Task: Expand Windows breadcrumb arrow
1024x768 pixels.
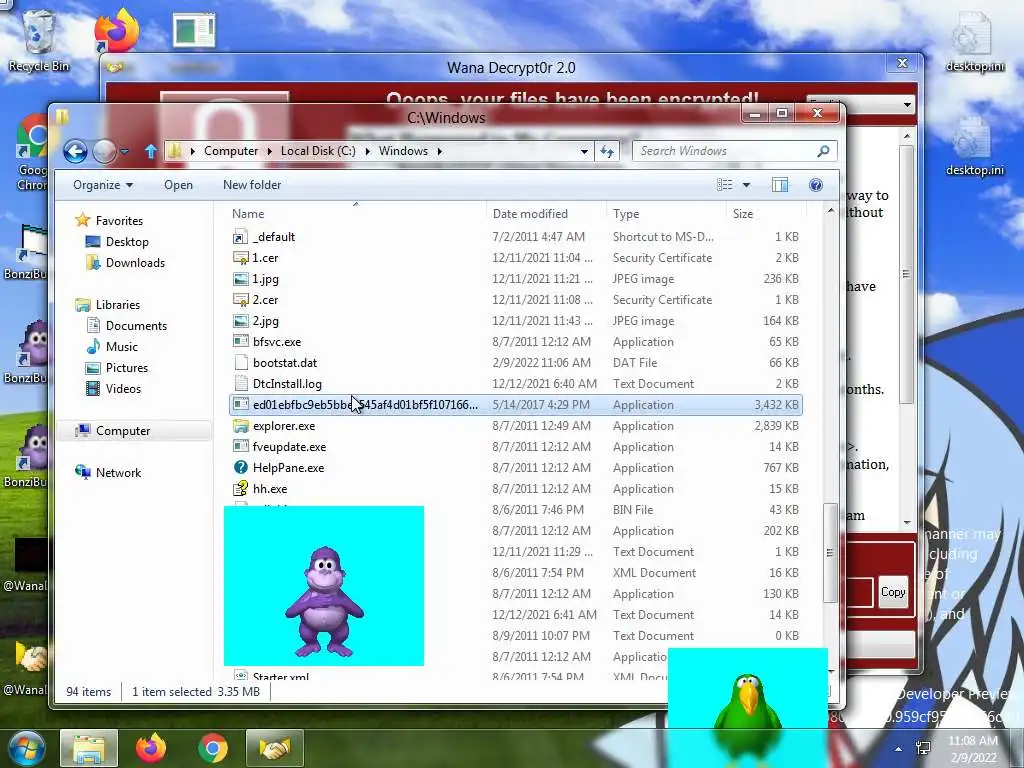Action: (440, 152)
